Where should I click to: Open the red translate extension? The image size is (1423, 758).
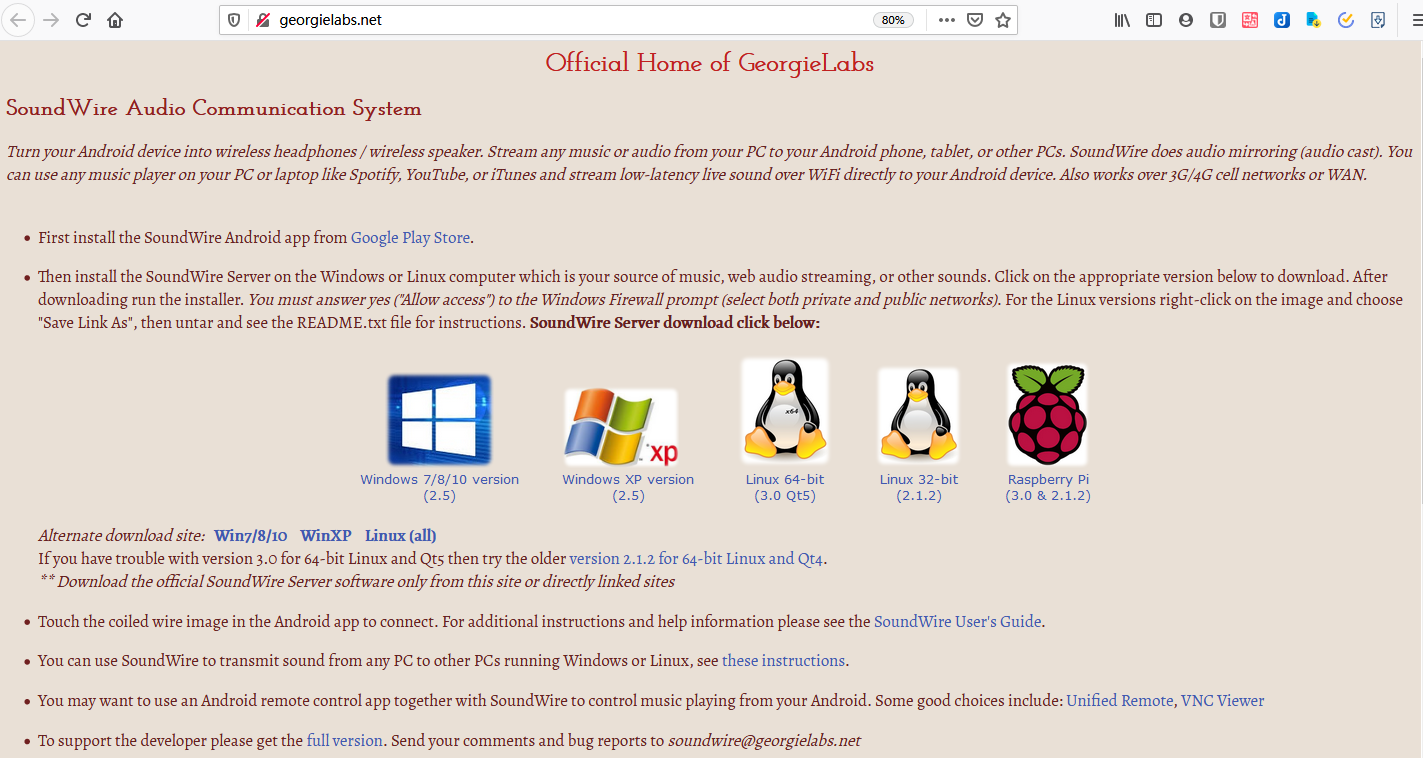tap(1250, 20)
